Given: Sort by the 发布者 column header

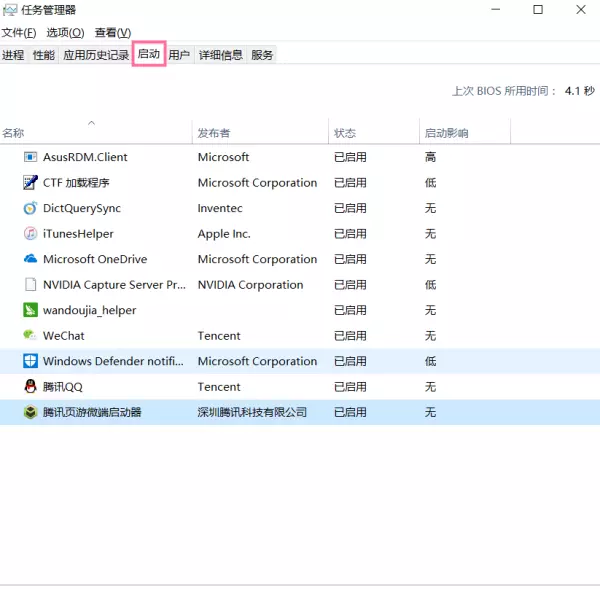Looking at the screenshot, I should tap(260, 133).
